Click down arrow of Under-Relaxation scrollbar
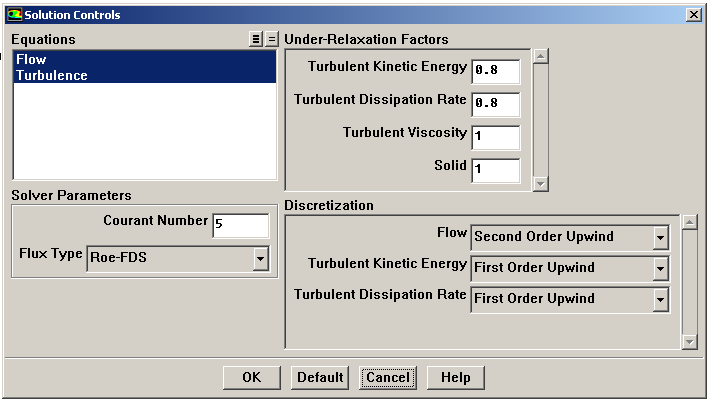Viewport: 707px width, 399px height. click(541, 184)
